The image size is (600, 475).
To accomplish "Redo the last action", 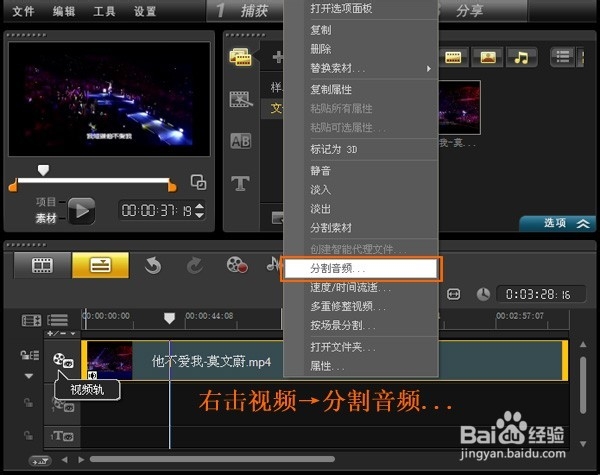I will [x=195, y=265].
